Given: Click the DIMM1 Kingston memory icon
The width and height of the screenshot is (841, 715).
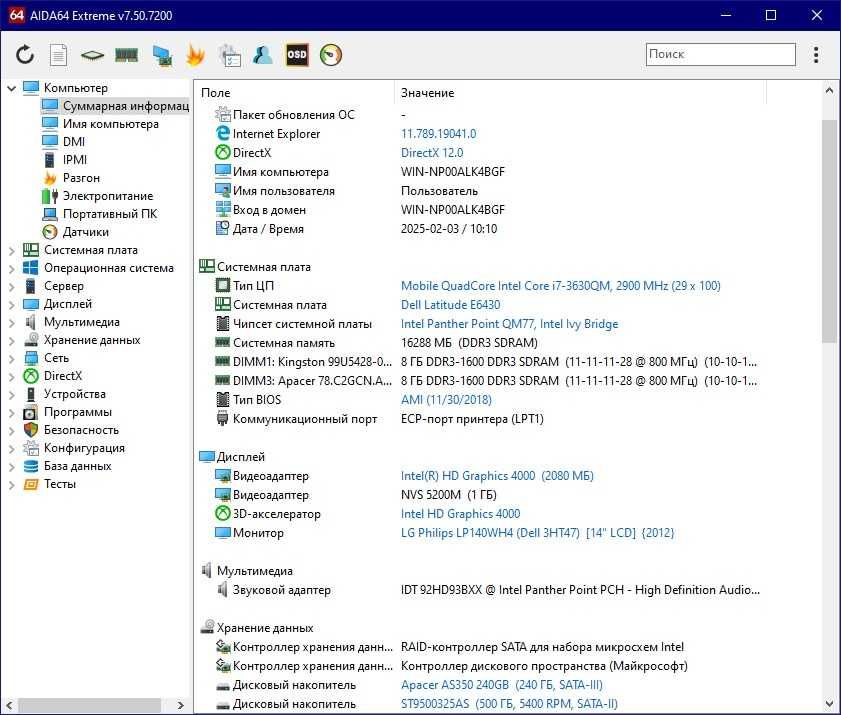Looking at the screenshot, I should click(223, 361).
